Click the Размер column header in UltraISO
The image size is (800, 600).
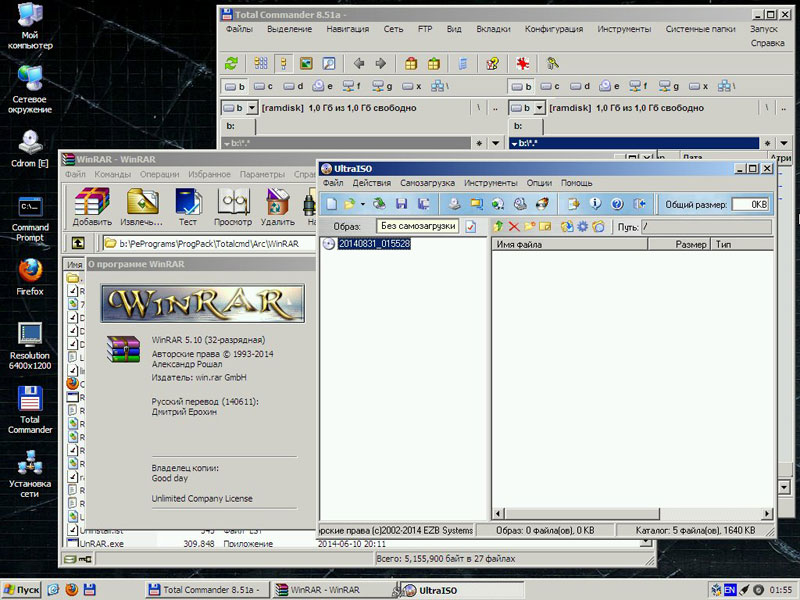point(680,244)
